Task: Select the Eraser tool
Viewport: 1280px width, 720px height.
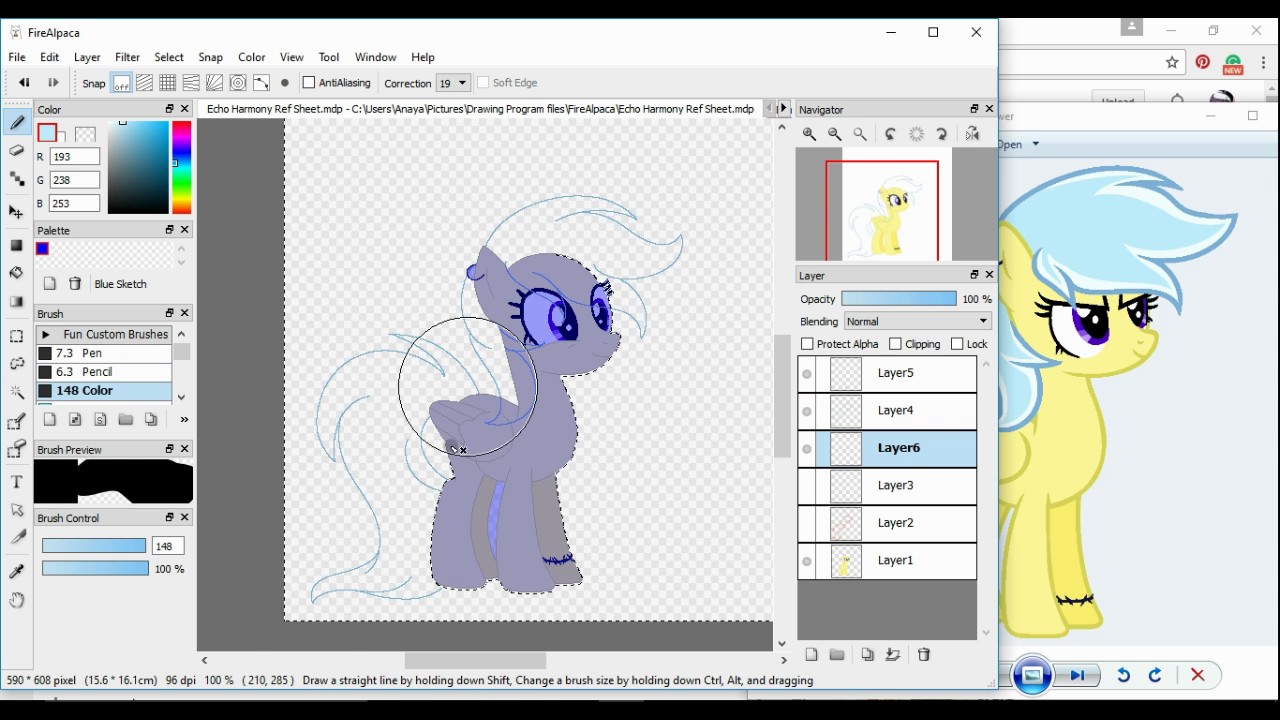Action: 17,151
